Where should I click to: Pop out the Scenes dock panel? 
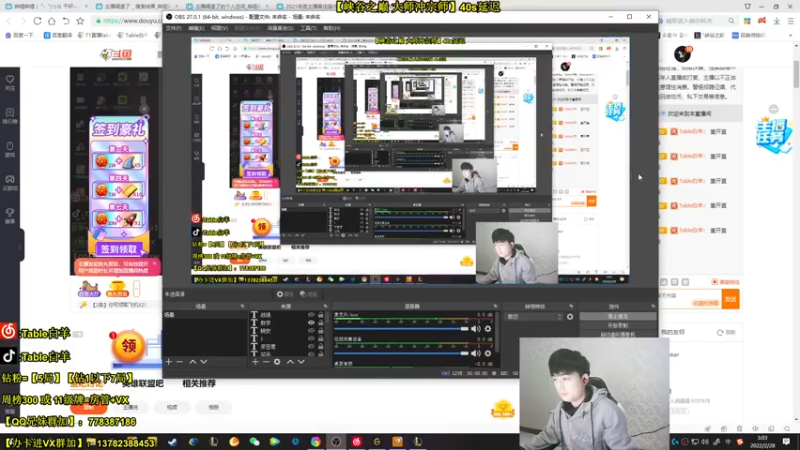coord(242,306)
